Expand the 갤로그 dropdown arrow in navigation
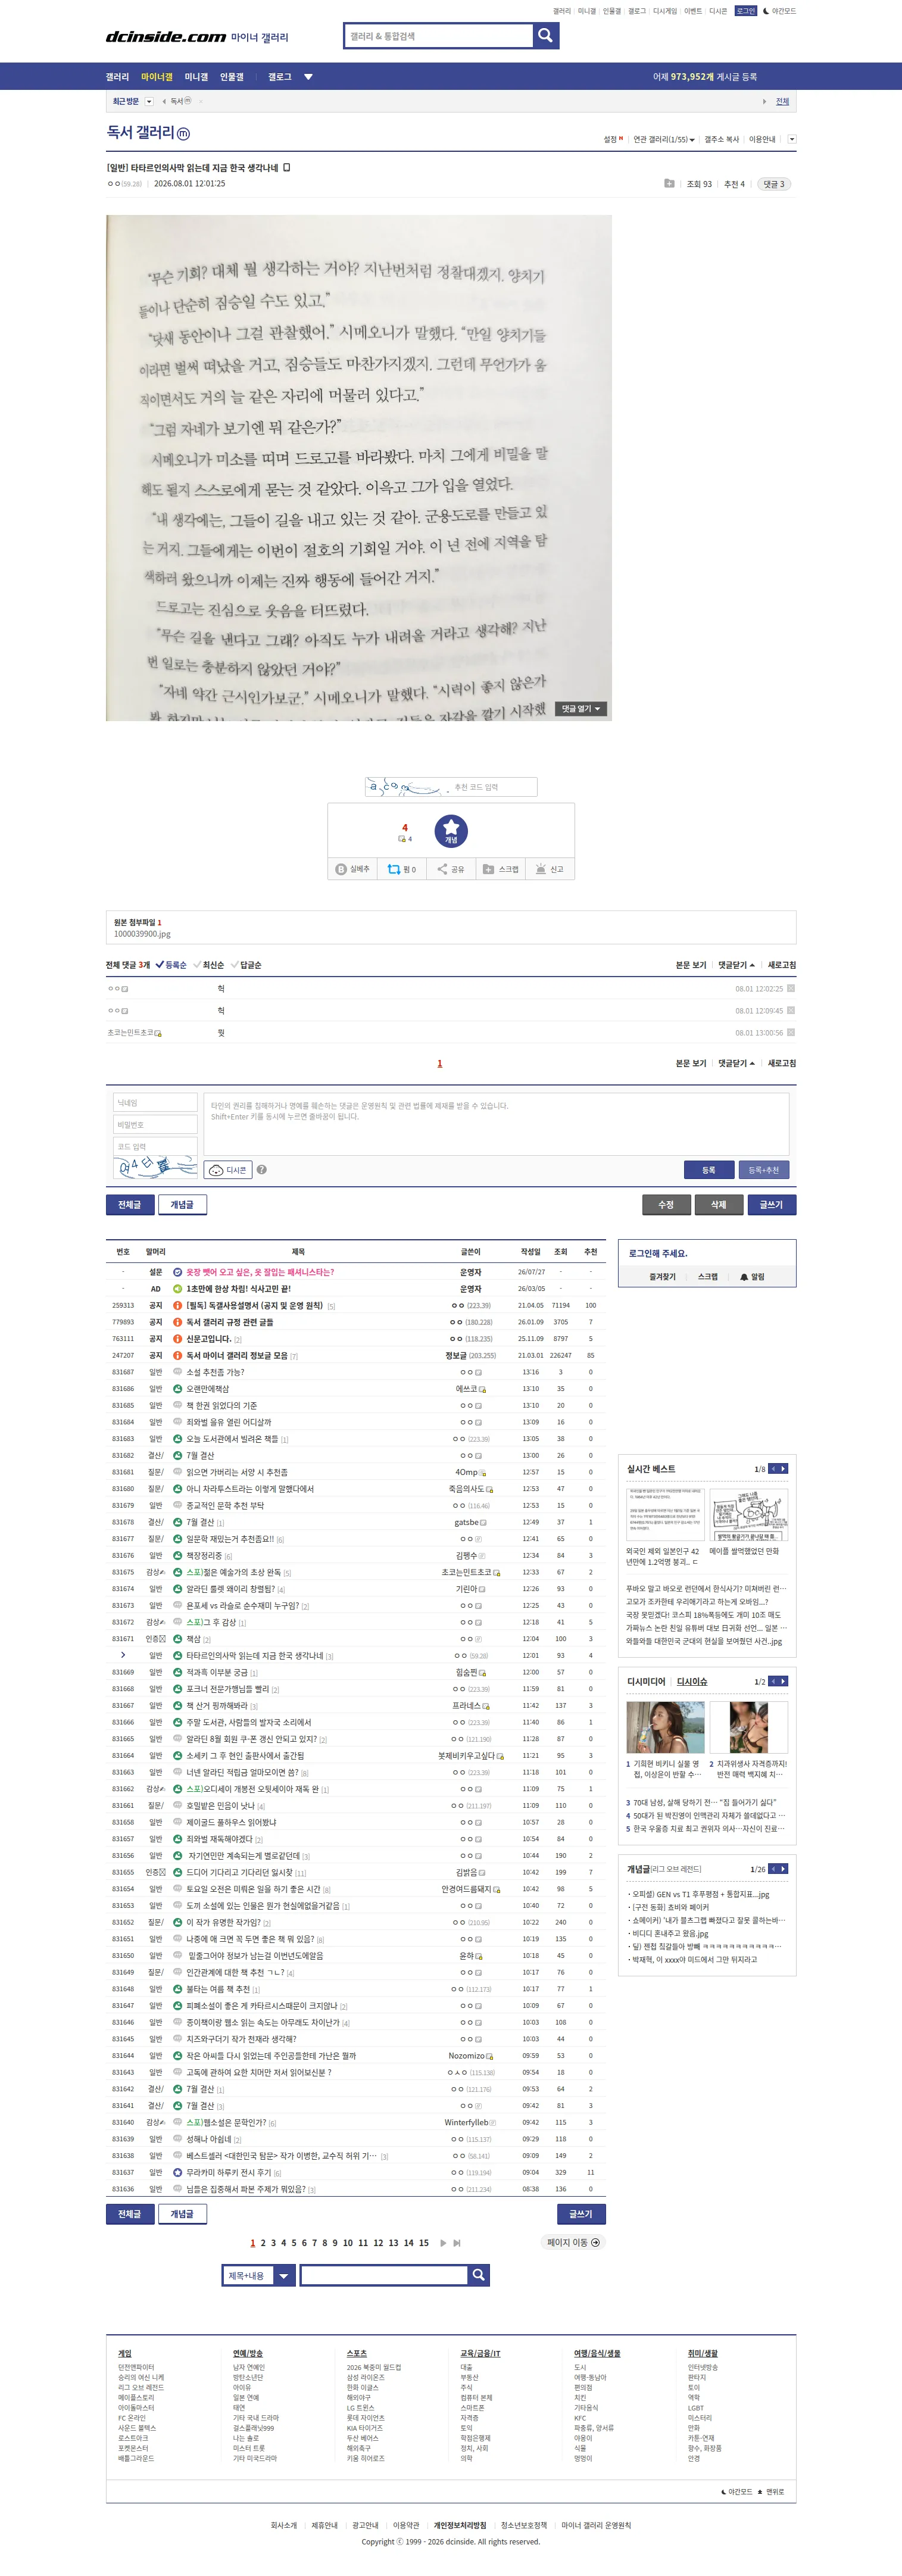The width and height of the screenshot is (902, 2576). tap(308, 77)
